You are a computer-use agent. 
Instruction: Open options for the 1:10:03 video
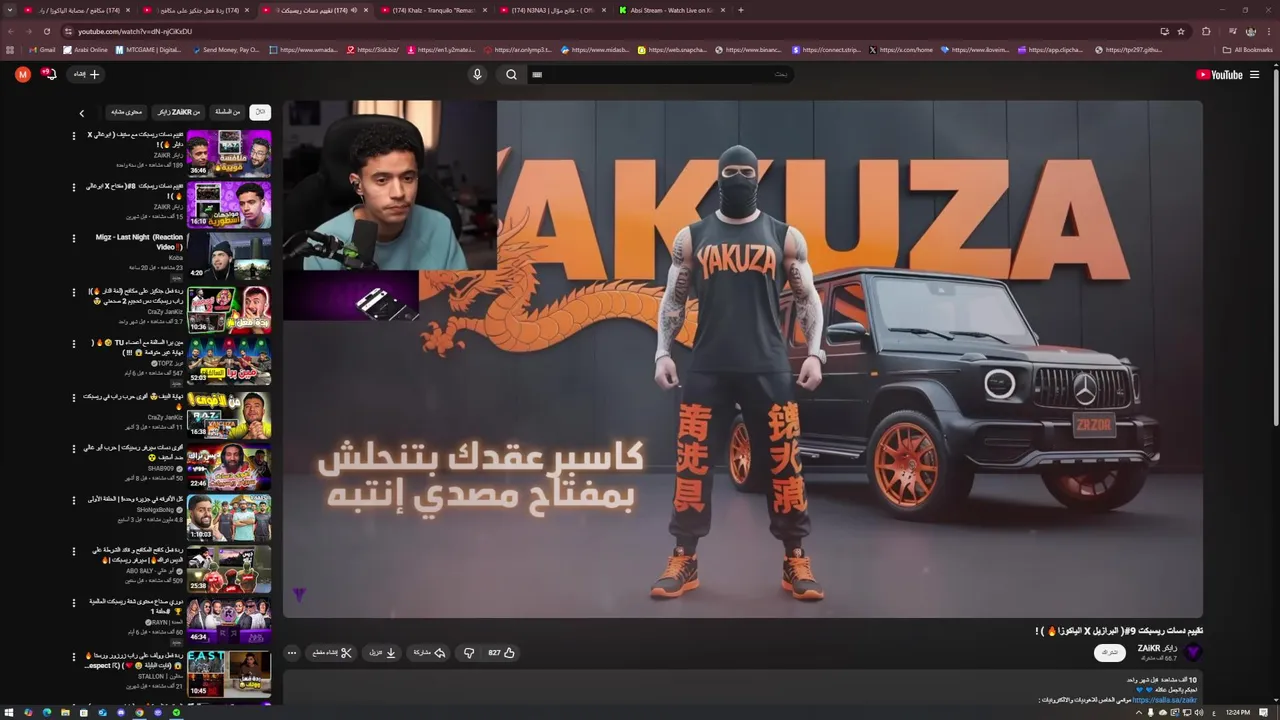pos(73,500)
